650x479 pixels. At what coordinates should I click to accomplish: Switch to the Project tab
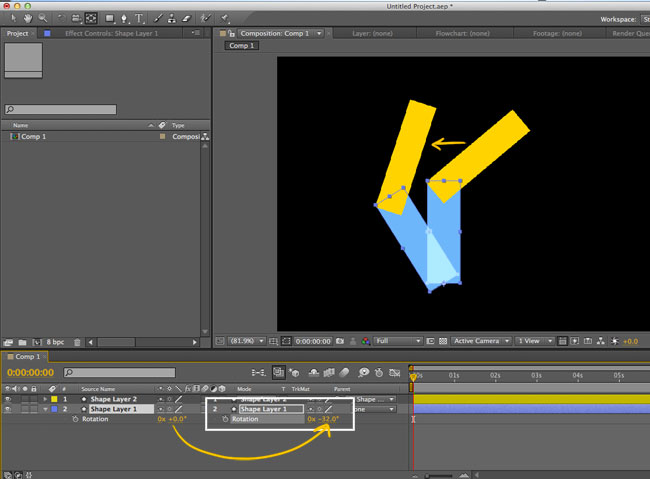coord(17,33)
